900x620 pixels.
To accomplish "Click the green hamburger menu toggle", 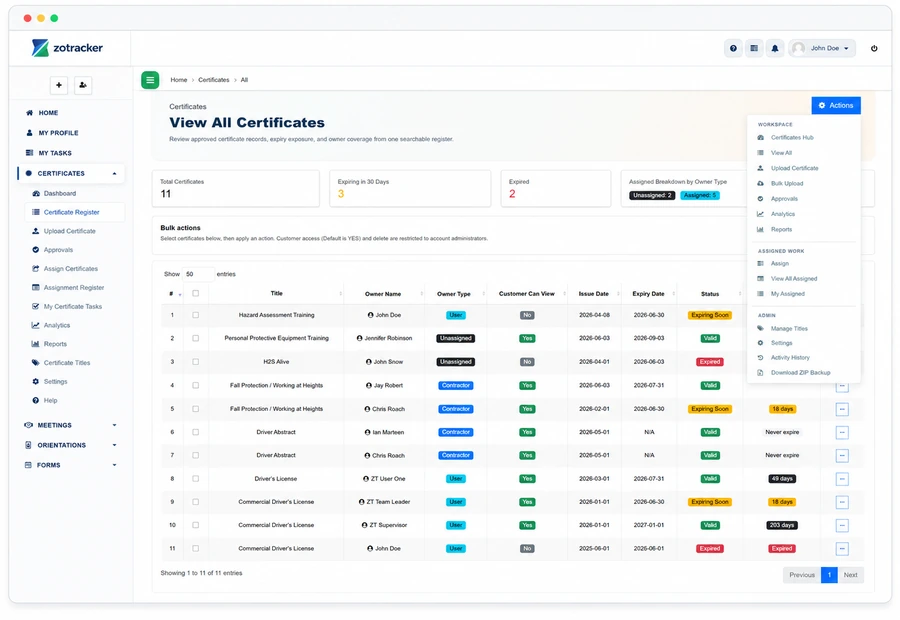I will coord(150,80).
